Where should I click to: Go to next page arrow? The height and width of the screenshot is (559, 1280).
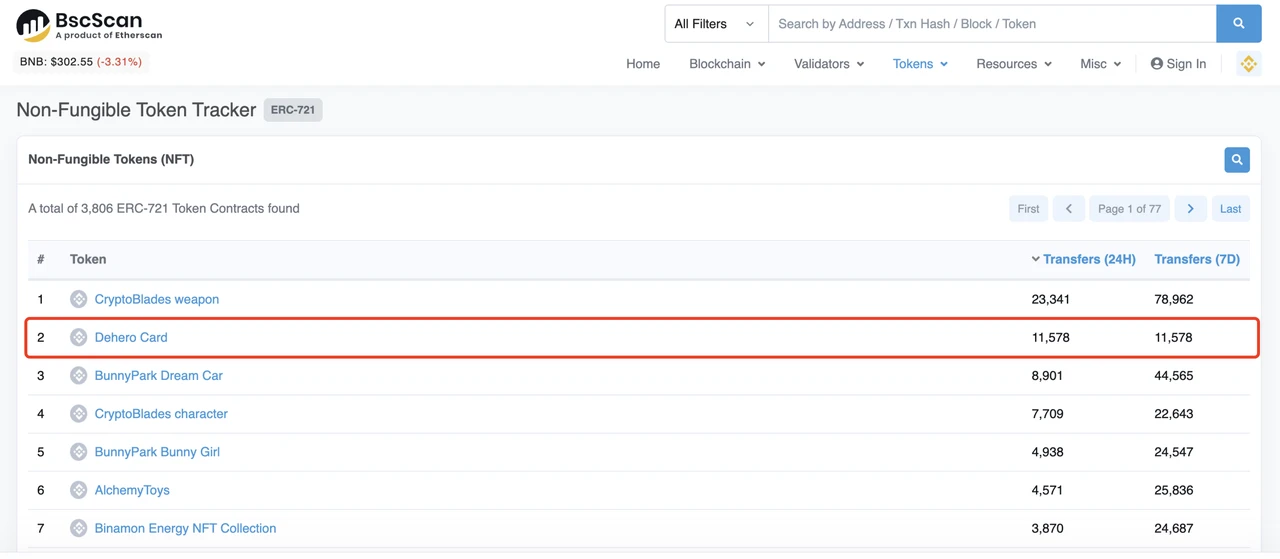(1190, 209)
